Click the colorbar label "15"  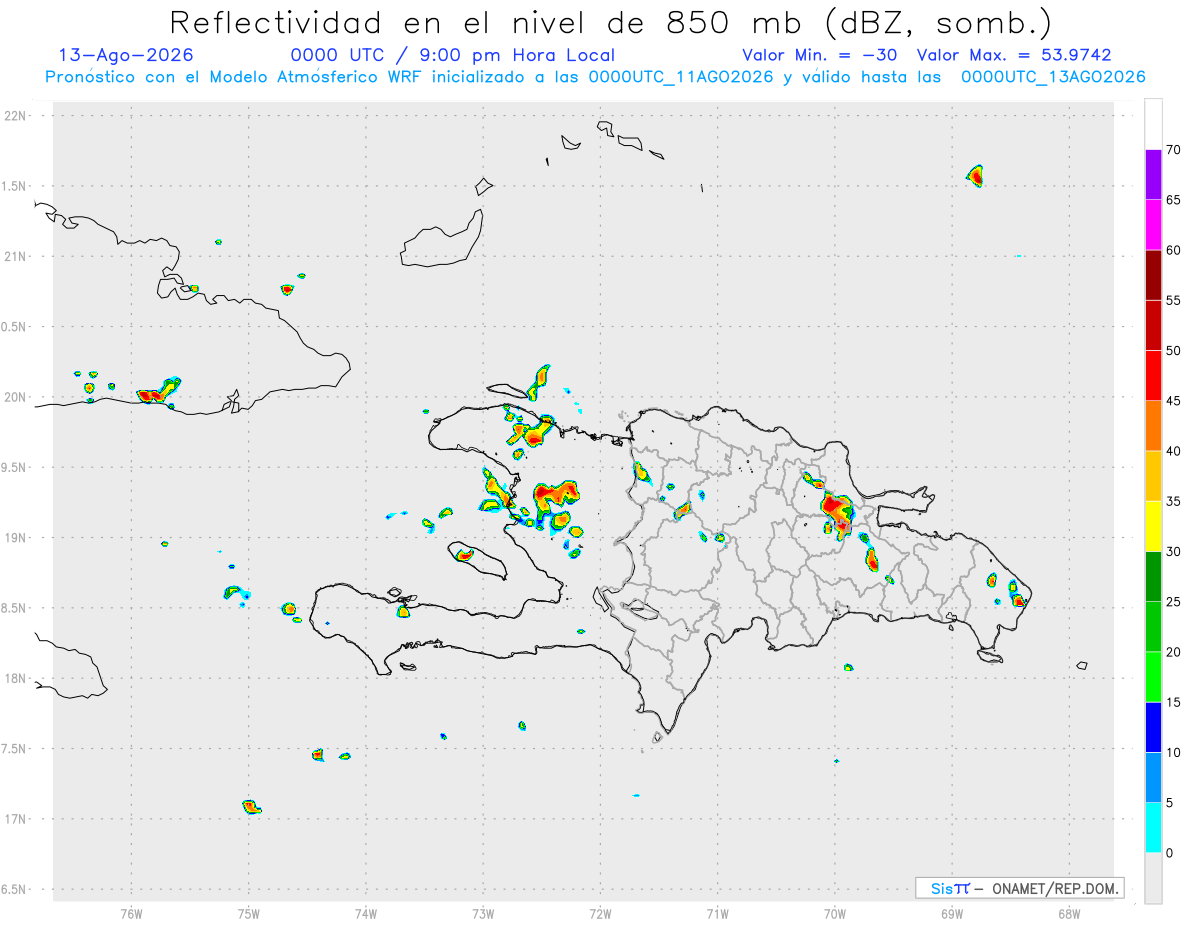(x=1174, y=702)
